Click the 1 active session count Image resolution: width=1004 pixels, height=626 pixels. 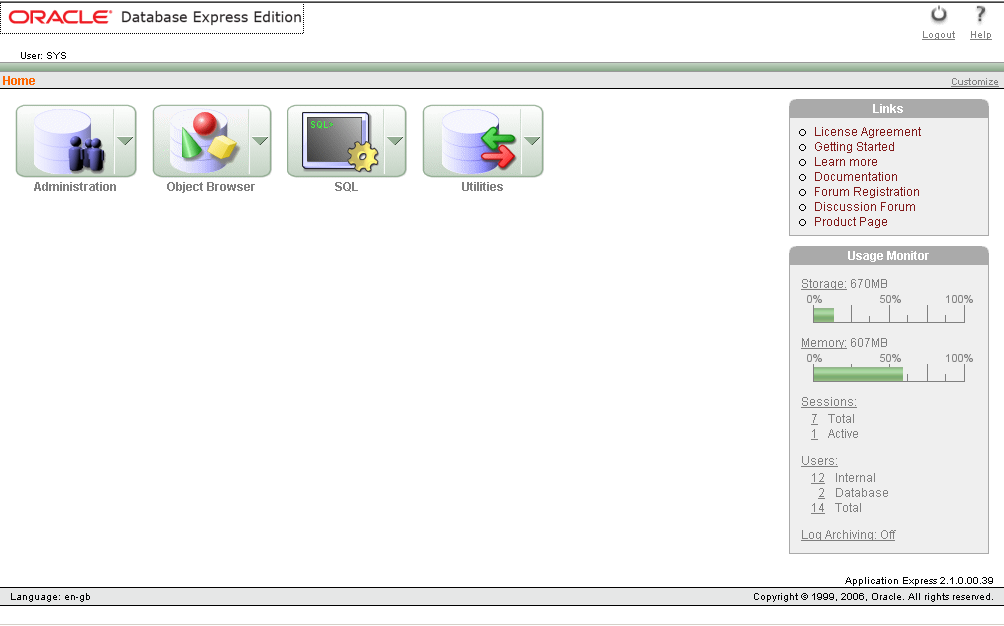pyautogui.click(x=814, y=434)
